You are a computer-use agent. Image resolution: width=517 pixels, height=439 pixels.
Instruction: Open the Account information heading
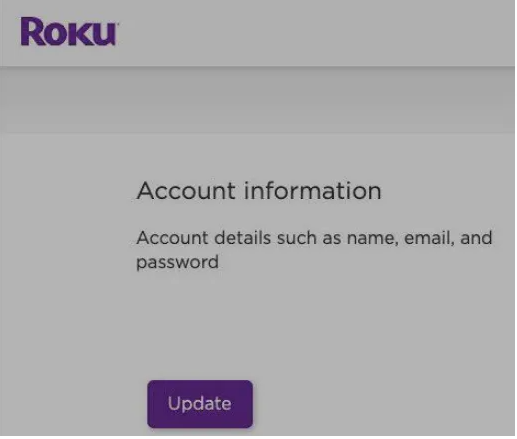(259, 191)
